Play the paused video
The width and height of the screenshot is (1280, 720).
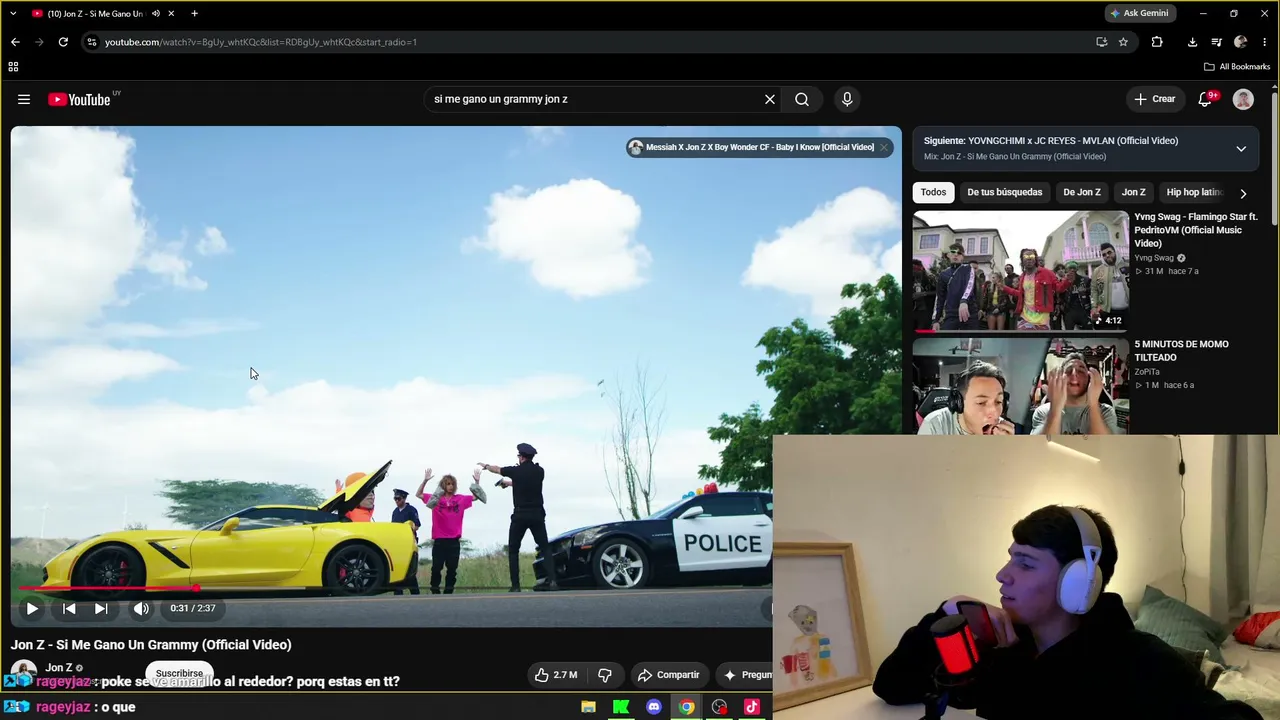coord(32,608)
